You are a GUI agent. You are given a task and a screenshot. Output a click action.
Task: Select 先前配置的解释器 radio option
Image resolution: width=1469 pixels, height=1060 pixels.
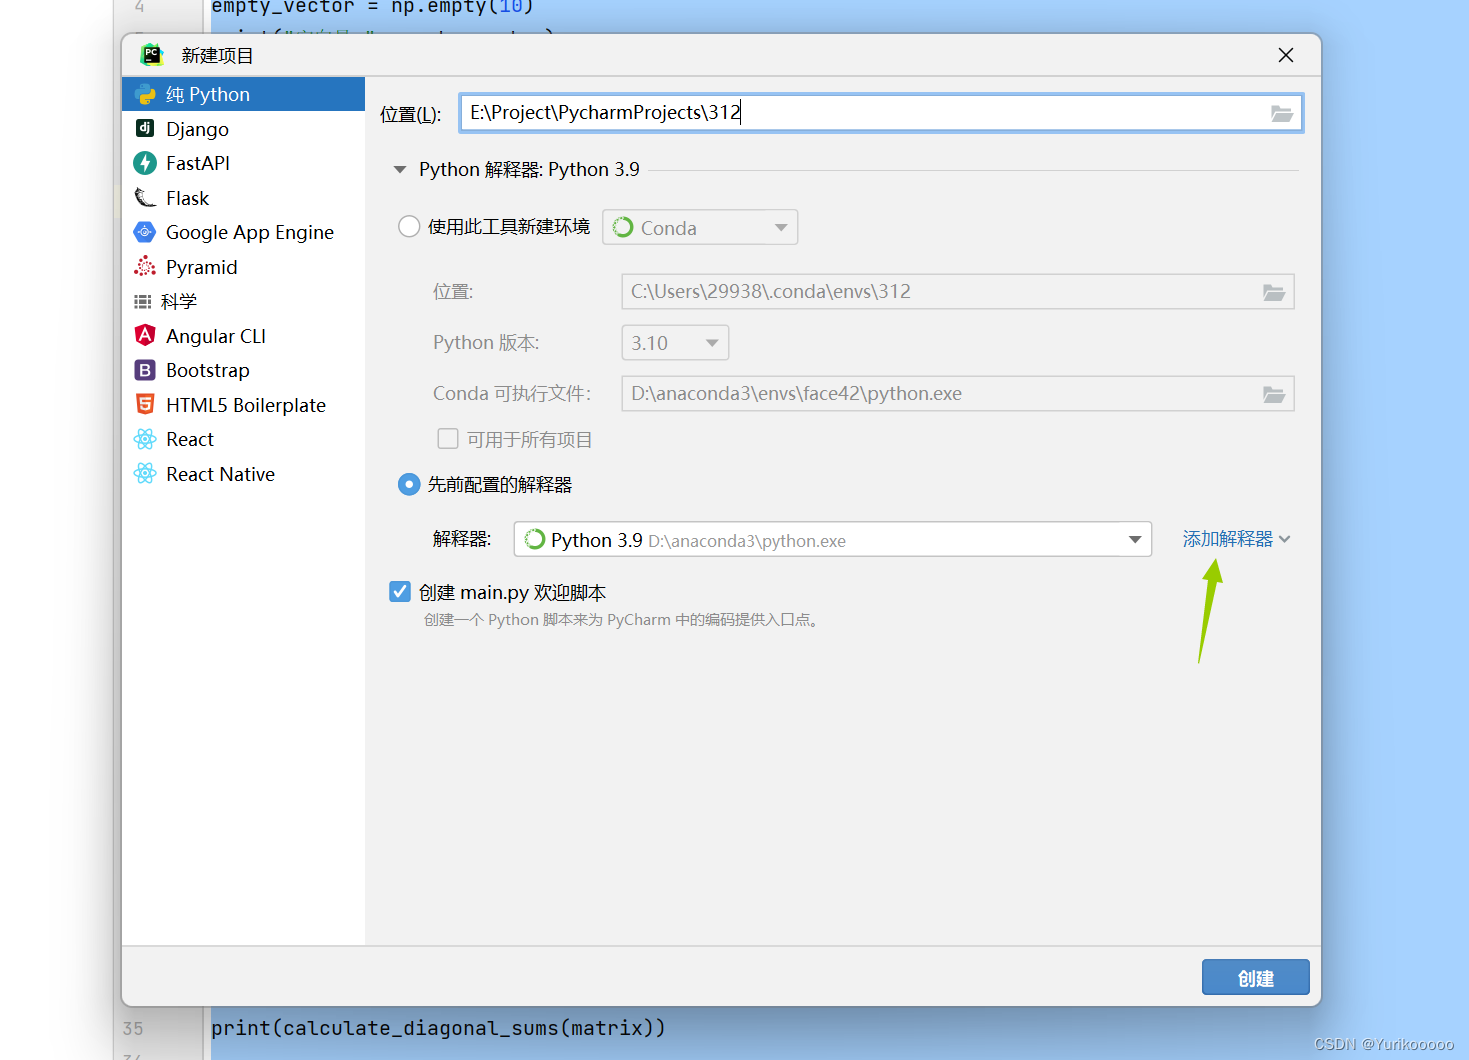(409, 484)
